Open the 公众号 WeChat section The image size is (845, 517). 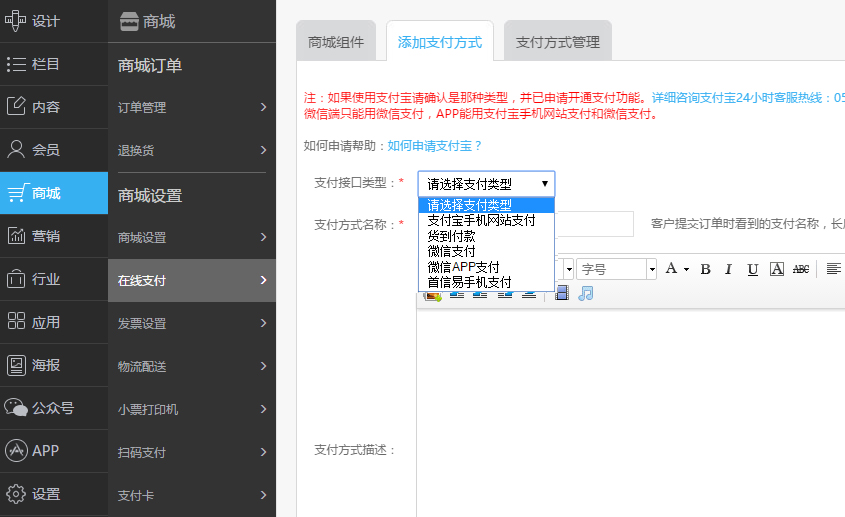(x=54, y=408)
